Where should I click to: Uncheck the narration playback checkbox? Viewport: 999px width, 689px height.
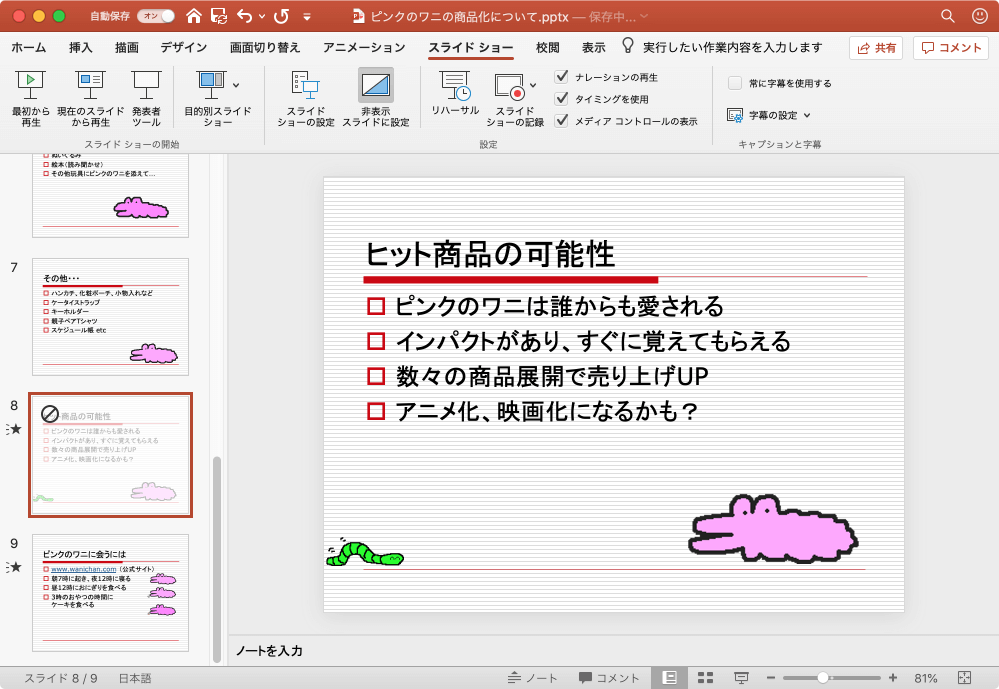coord(562,77)
